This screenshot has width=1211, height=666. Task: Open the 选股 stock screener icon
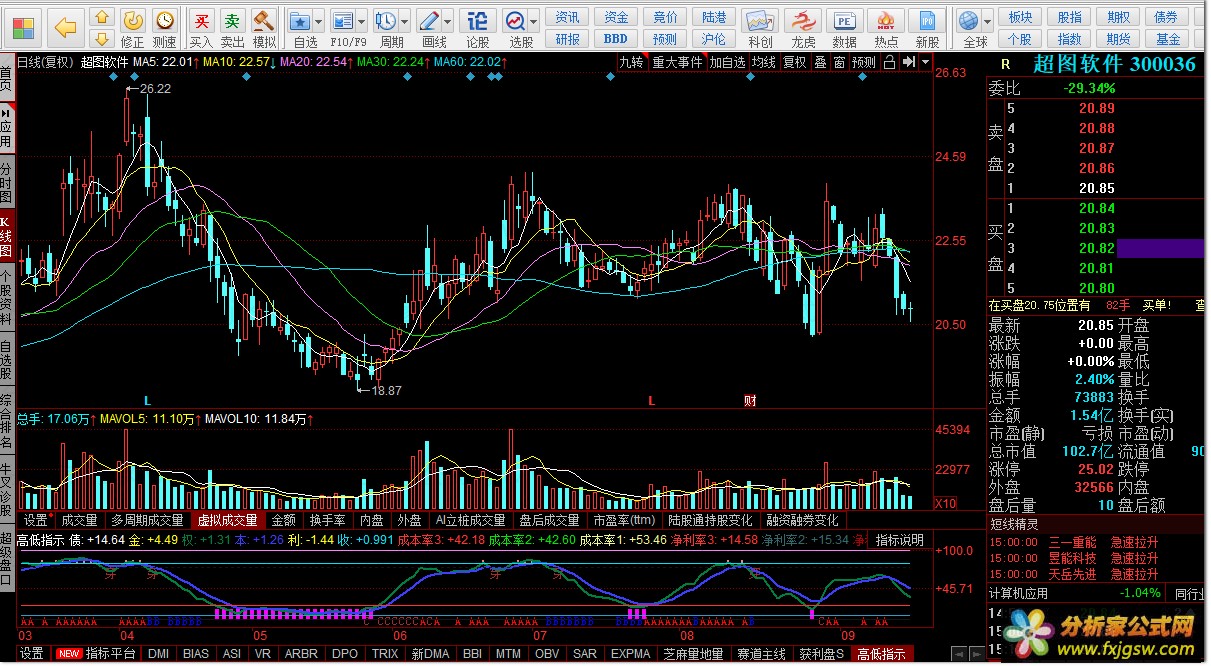tap(515, 21)
